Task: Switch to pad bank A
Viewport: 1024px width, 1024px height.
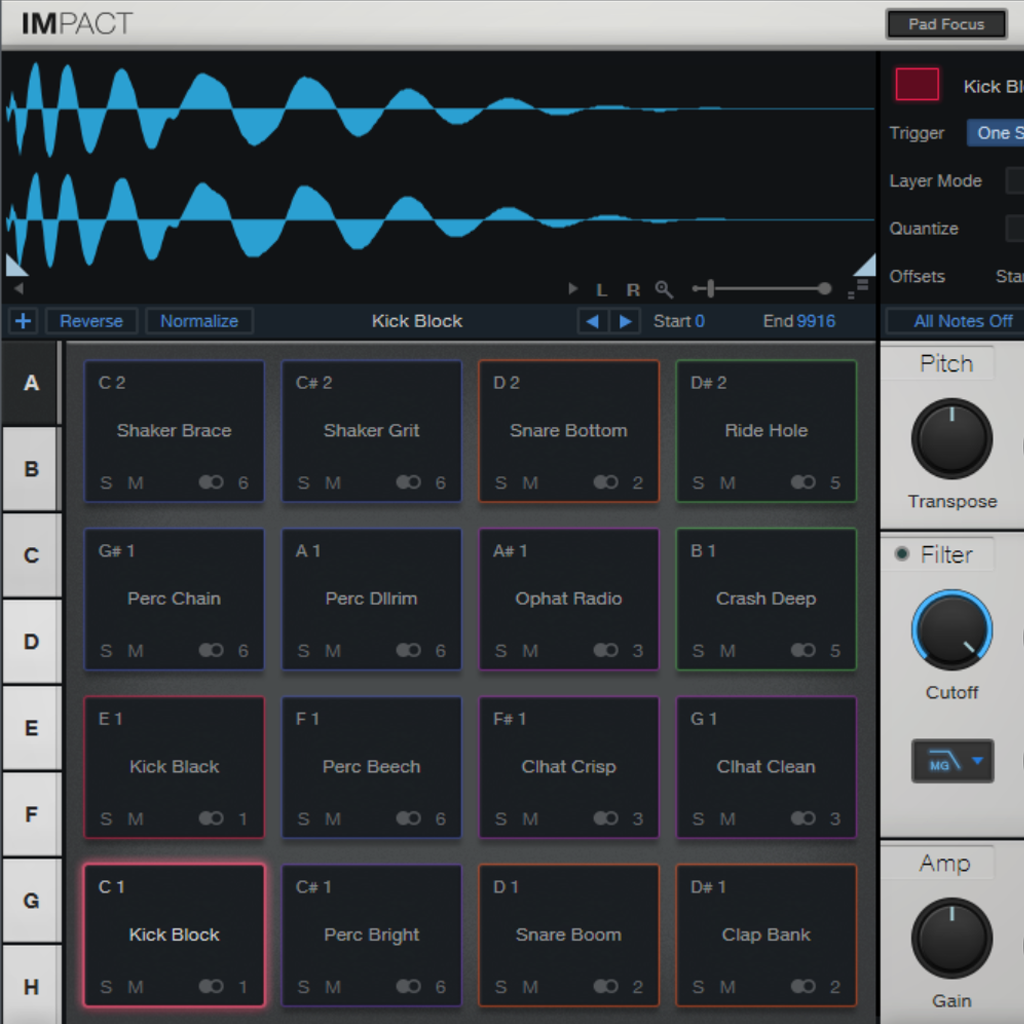Action: [31, 383]
